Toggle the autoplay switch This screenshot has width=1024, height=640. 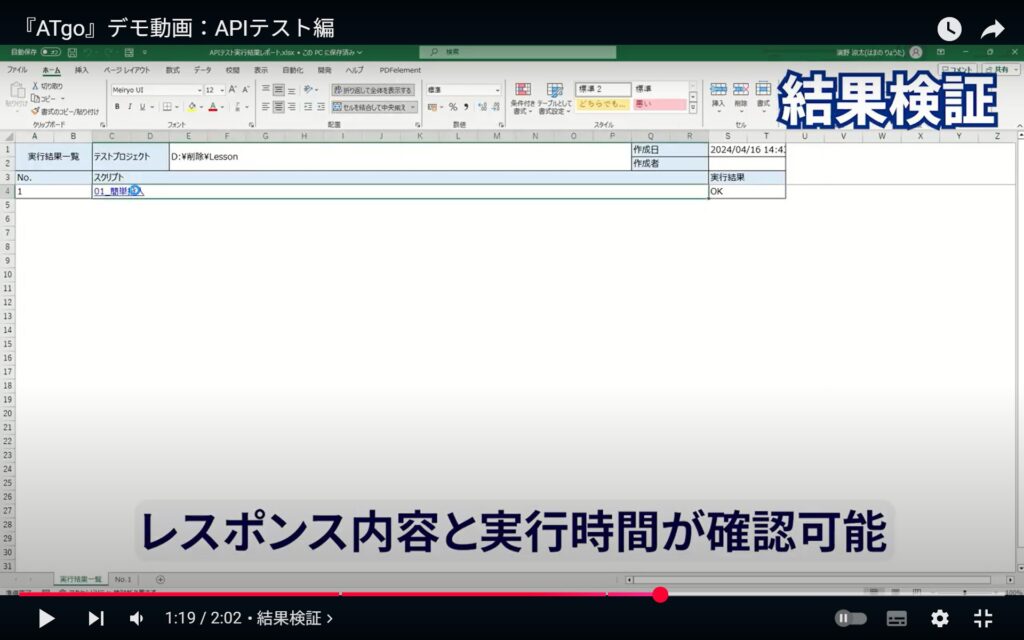point(850,618)
